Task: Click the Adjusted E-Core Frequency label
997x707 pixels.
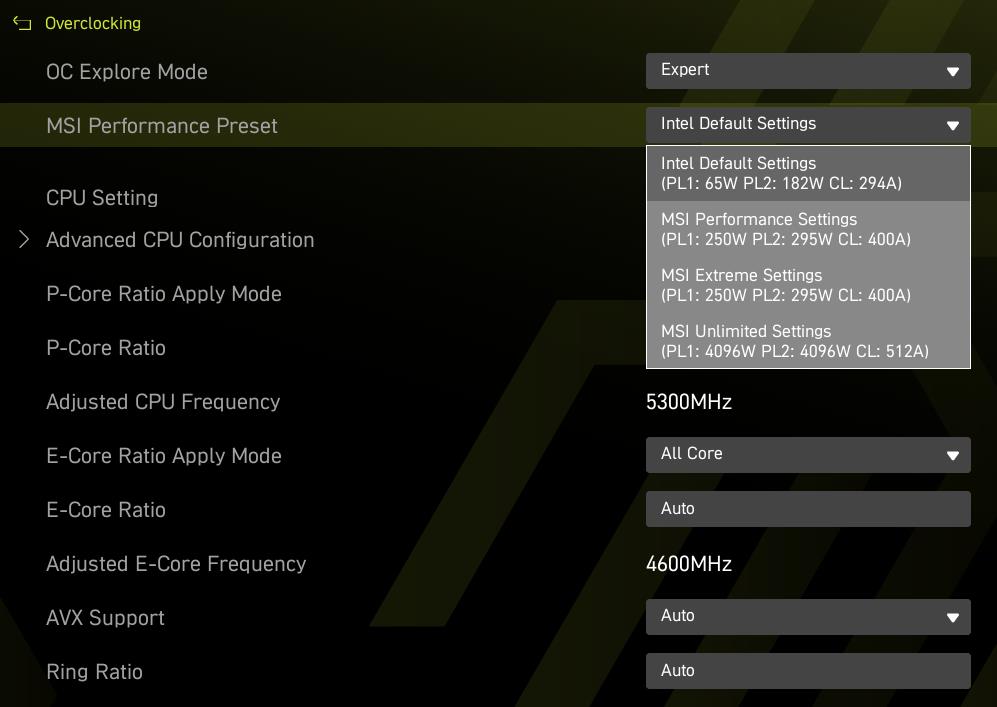Action: 176,564
